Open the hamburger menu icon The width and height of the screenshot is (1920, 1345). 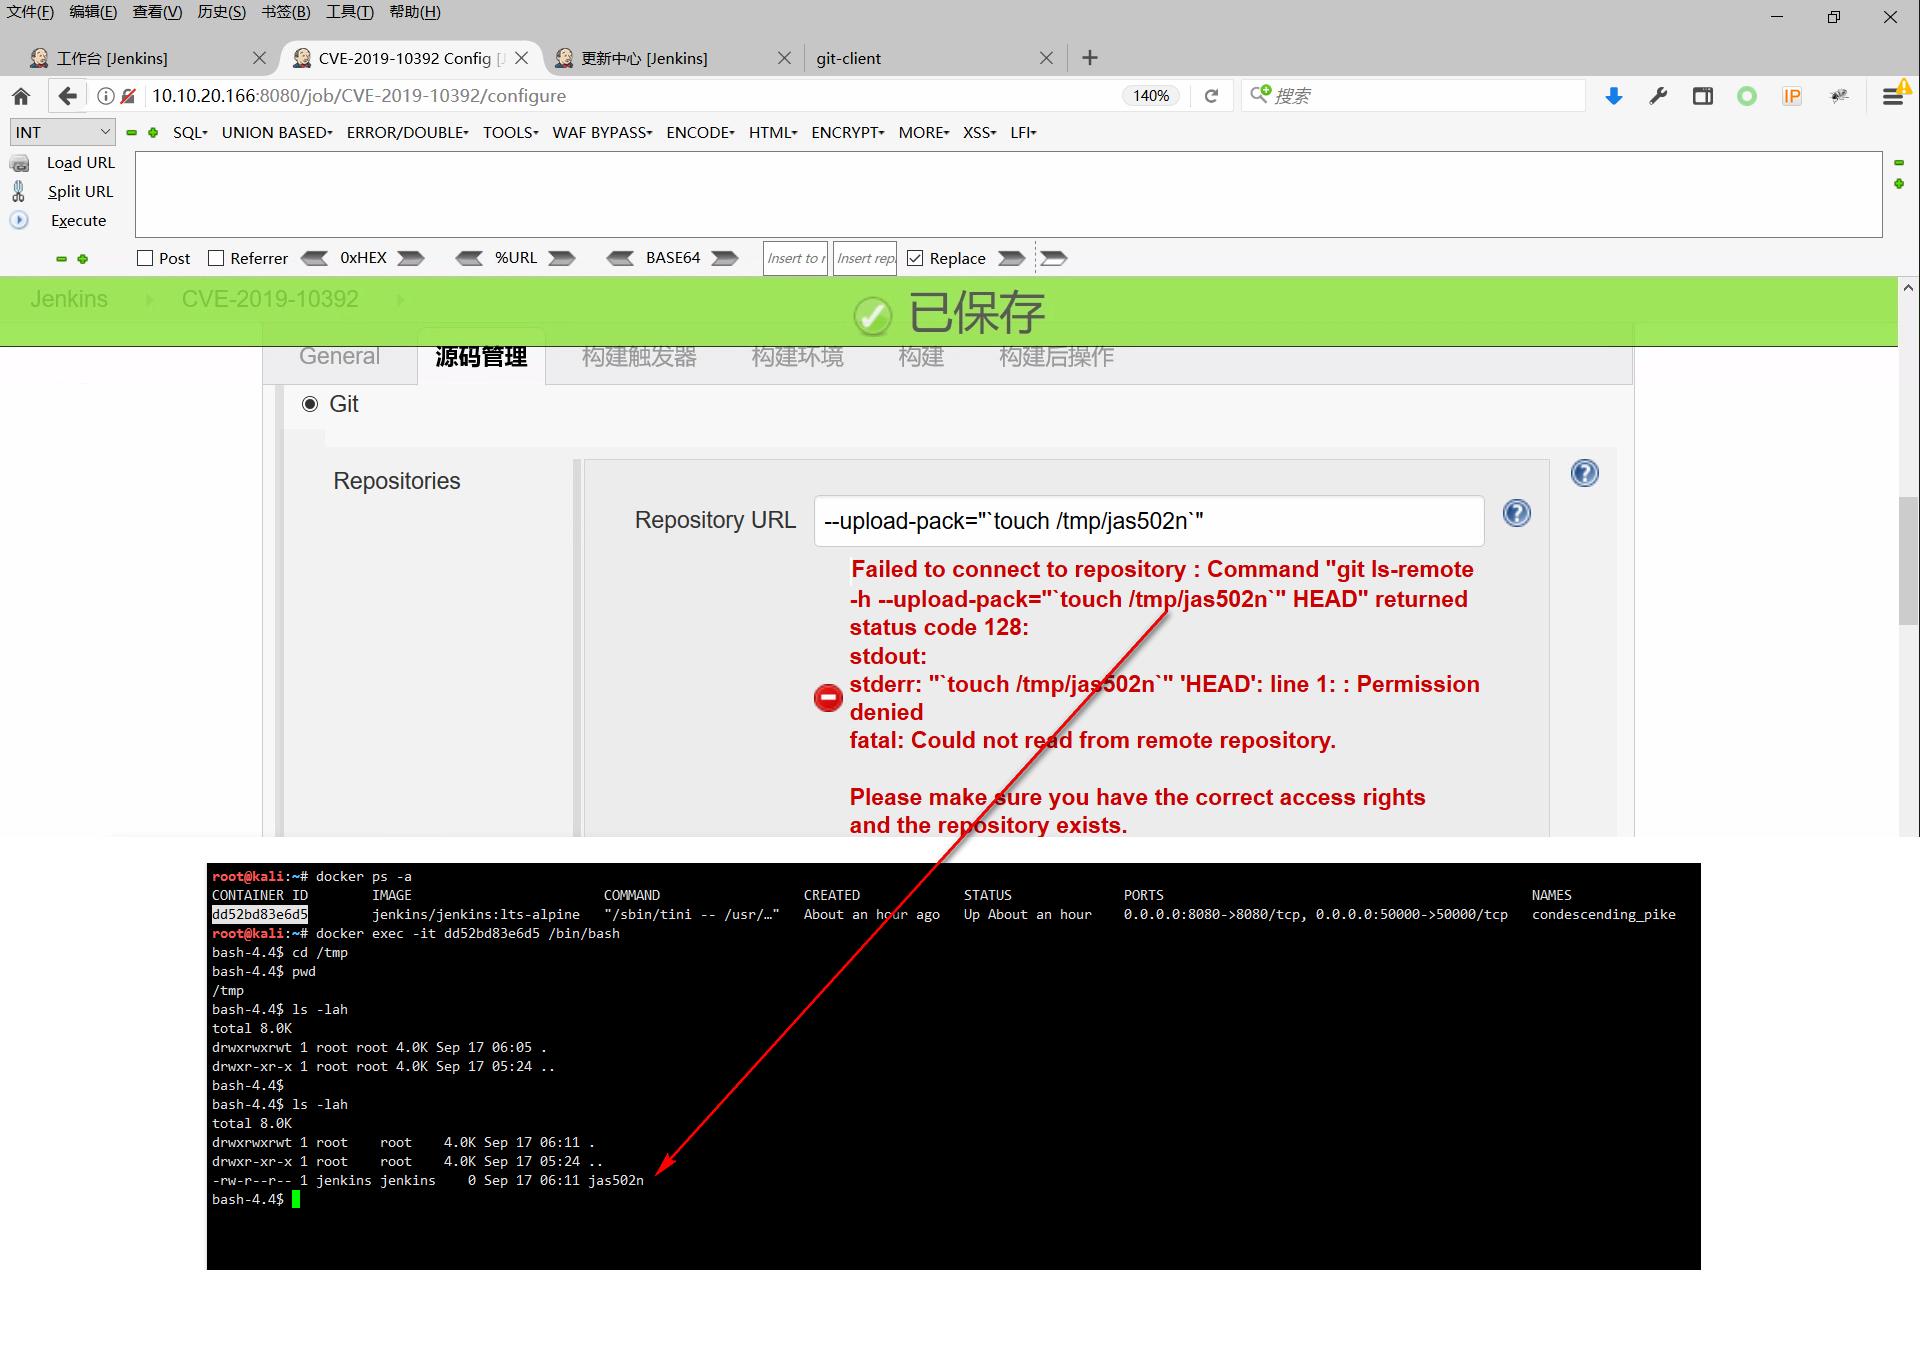(1891, 96)
